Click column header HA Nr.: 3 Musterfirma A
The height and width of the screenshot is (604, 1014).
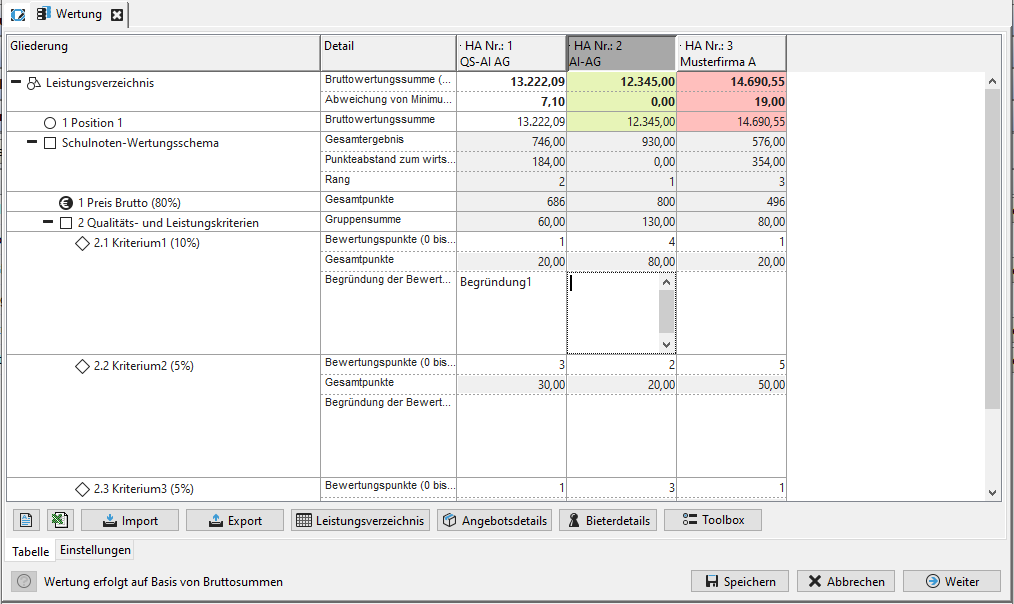732,53
